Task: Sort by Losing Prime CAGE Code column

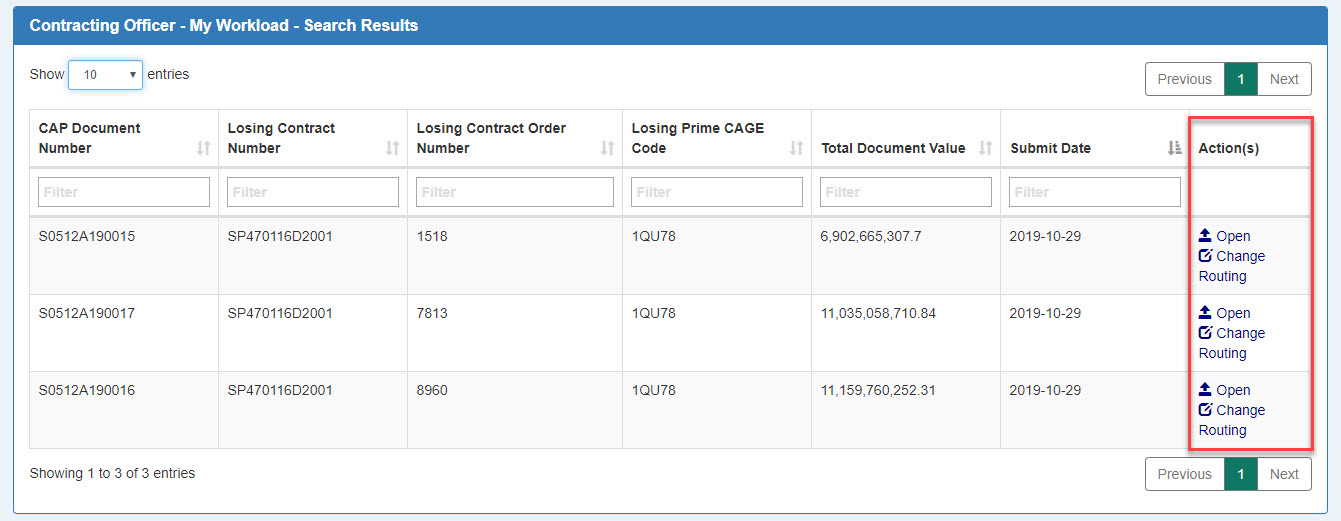Action: (x=796, y=148)
